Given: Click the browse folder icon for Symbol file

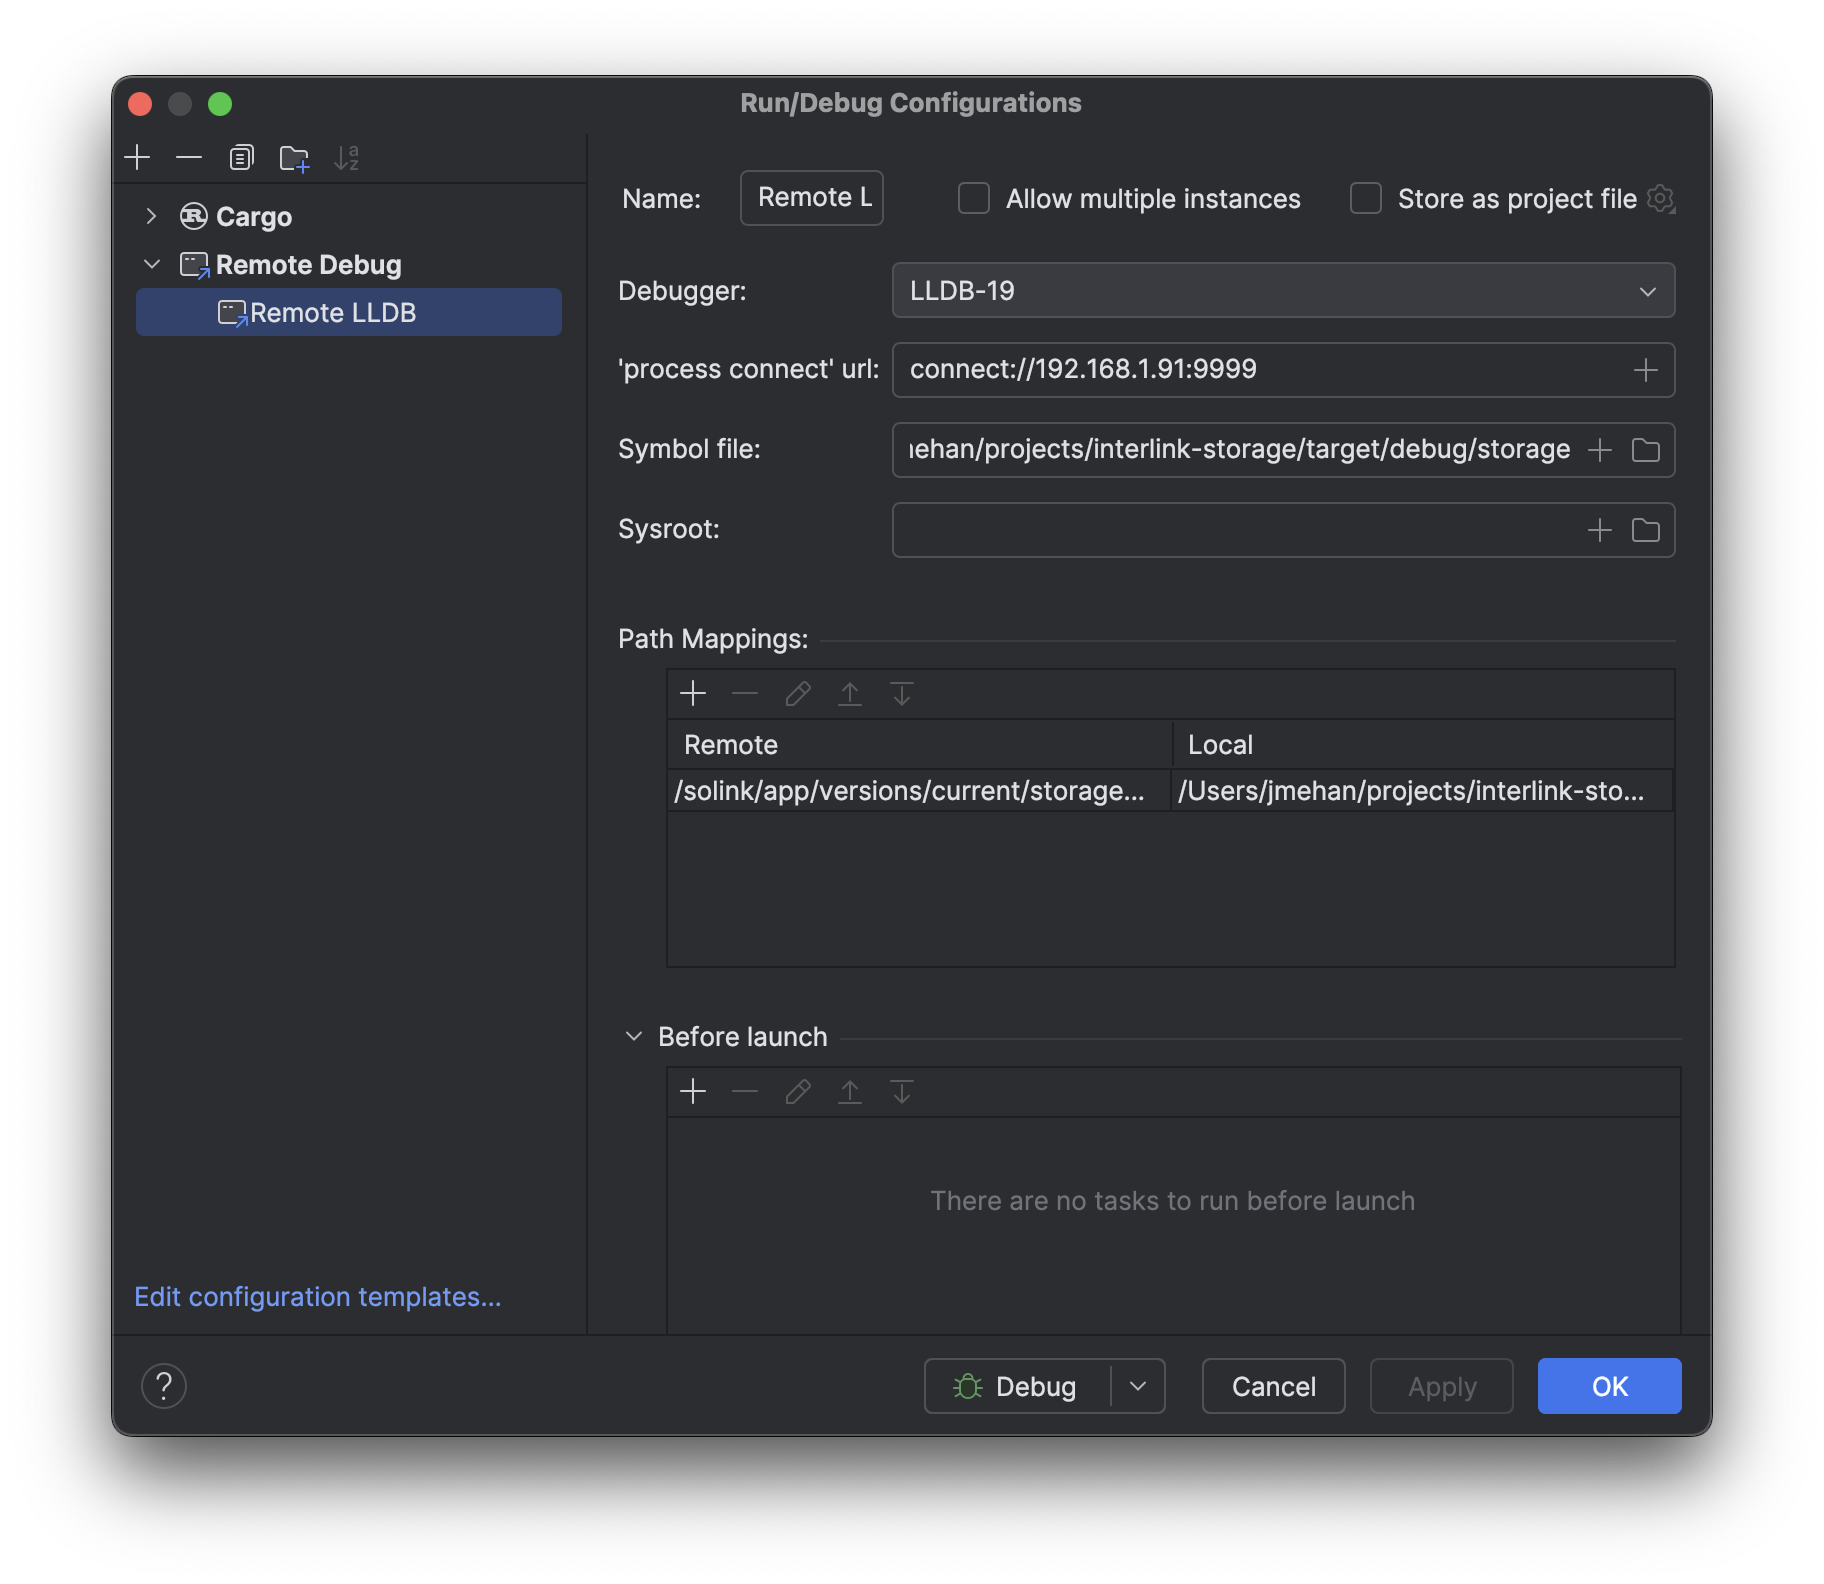Looking at the screenshot, I should [1645, 450].
